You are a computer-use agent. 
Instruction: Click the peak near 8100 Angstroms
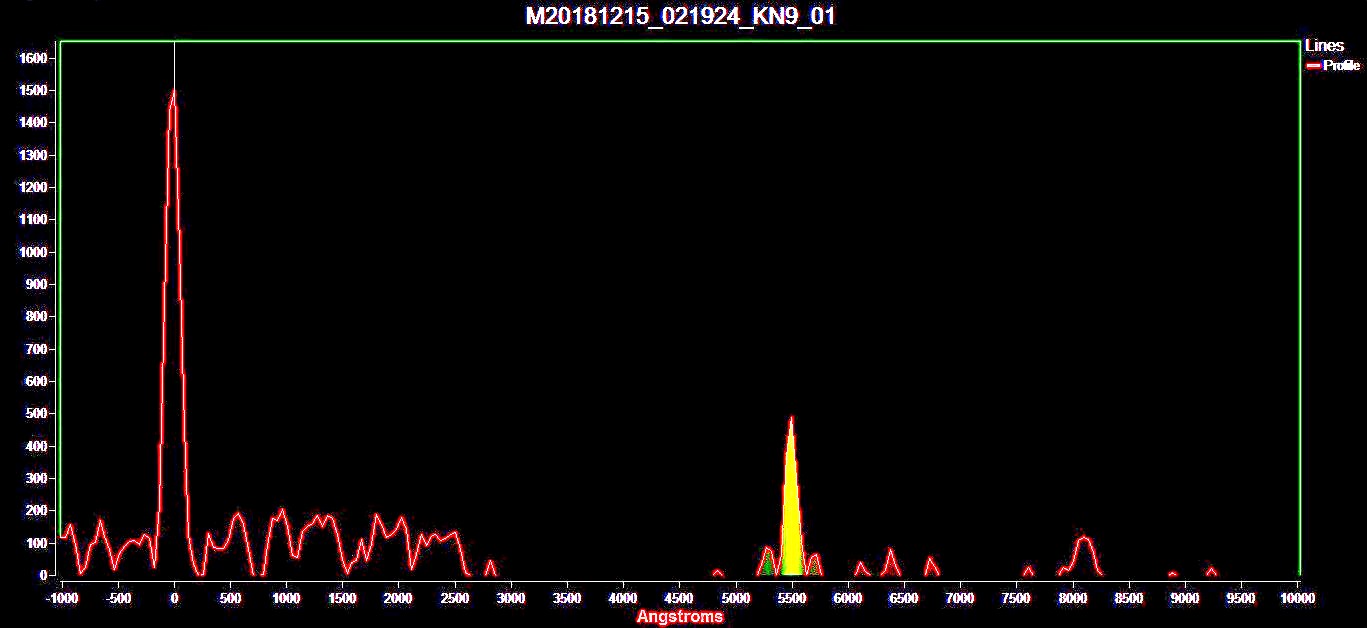click(1083, 540)
